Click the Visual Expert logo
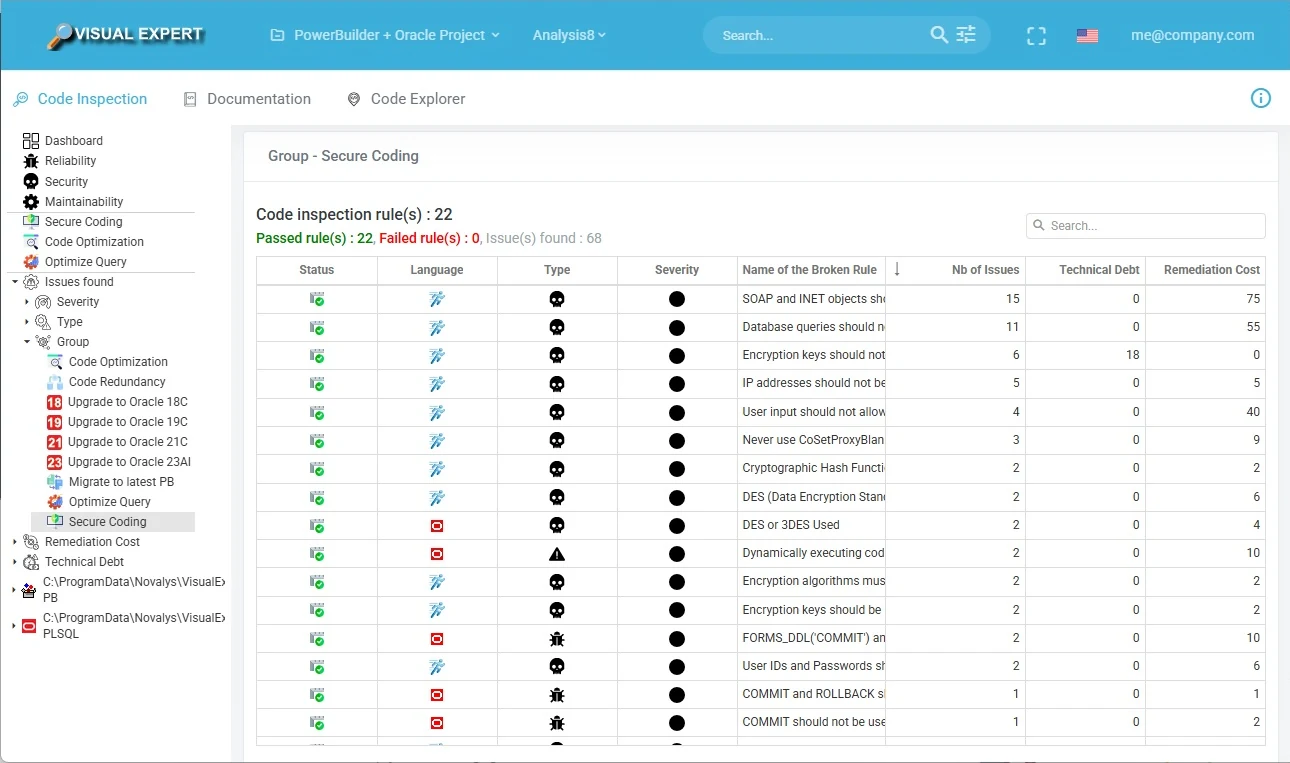Viewport: 1290px width, 763px height. coord(125,35)
